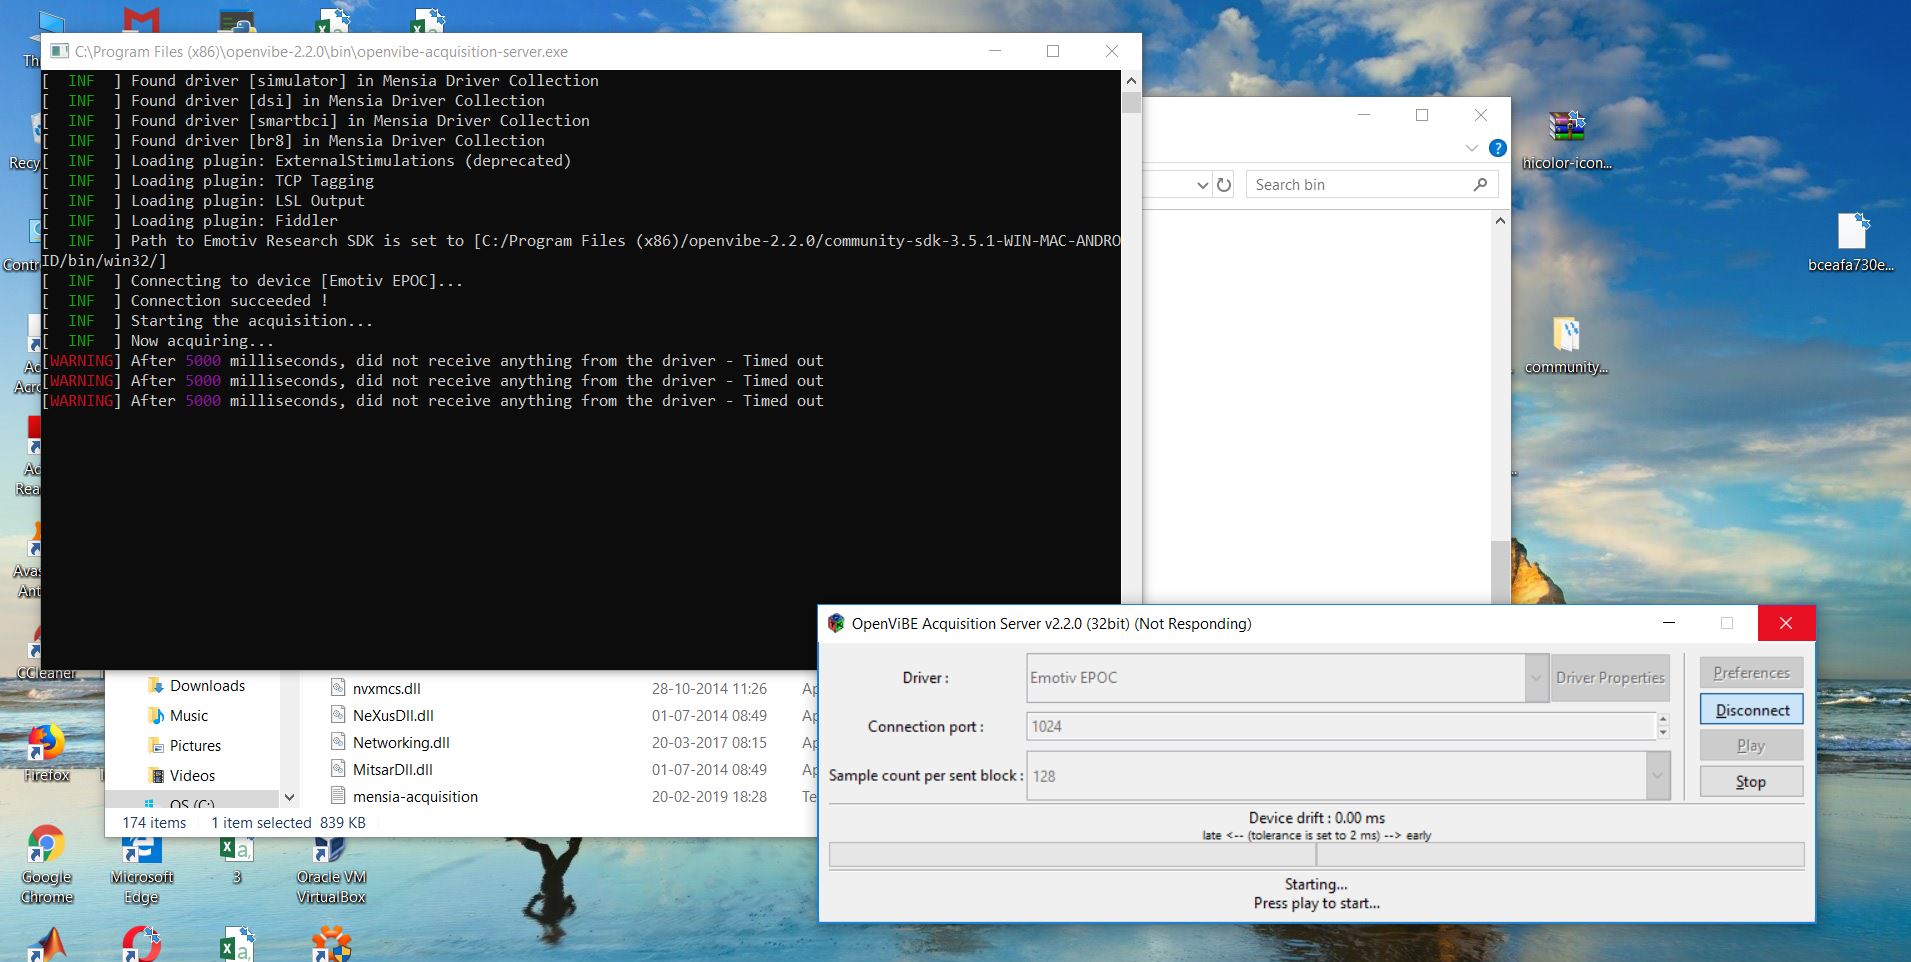Click the Play button in Acquisition Server
The height and width of the screenshot is (962, 1911).
click(x=1751, y=745)
